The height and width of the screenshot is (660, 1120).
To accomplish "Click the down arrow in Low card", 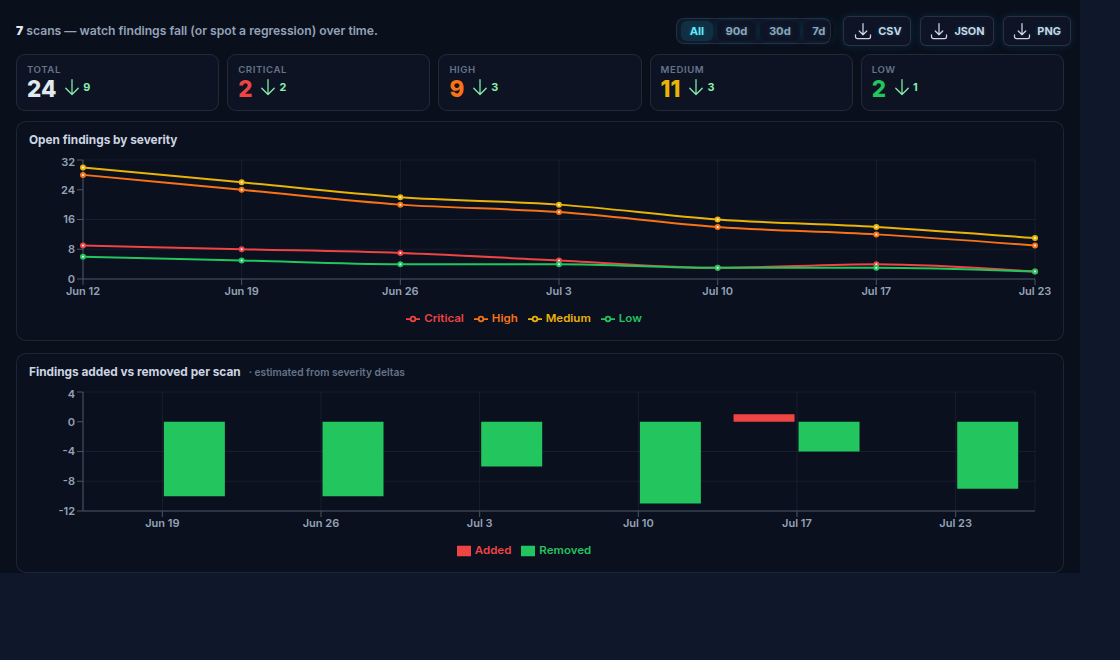I will coord(902,87).
